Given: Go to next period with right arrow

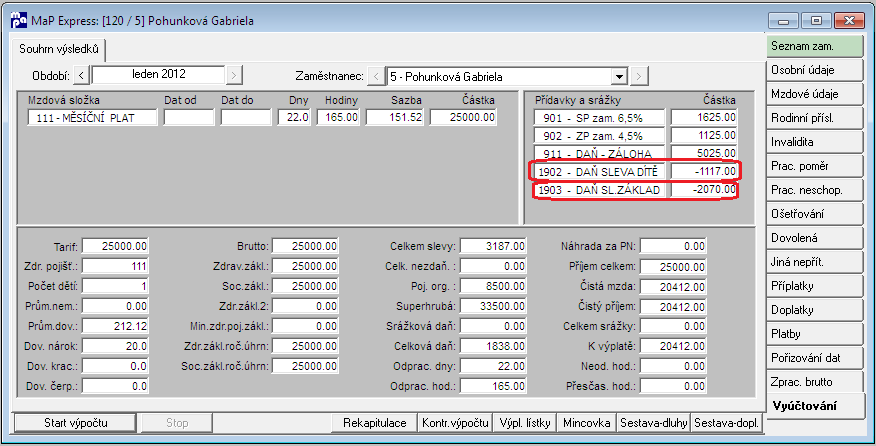Looking at the screenshot, I should tap(235, 75).
